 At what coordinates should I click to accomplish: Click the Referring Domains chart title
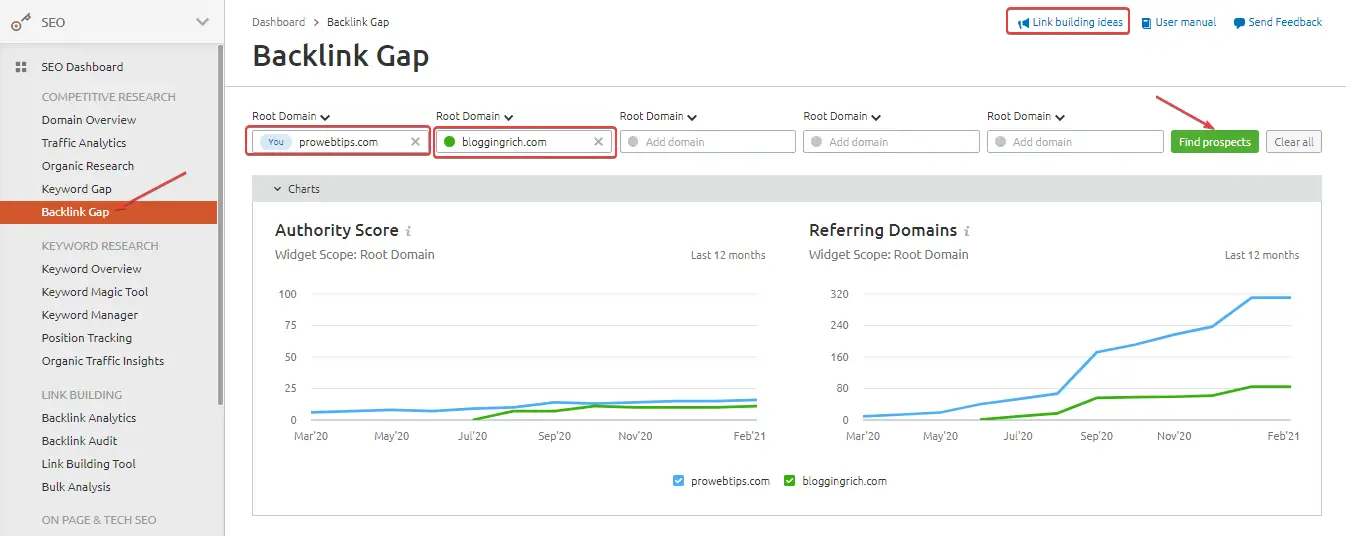point(883,230)
